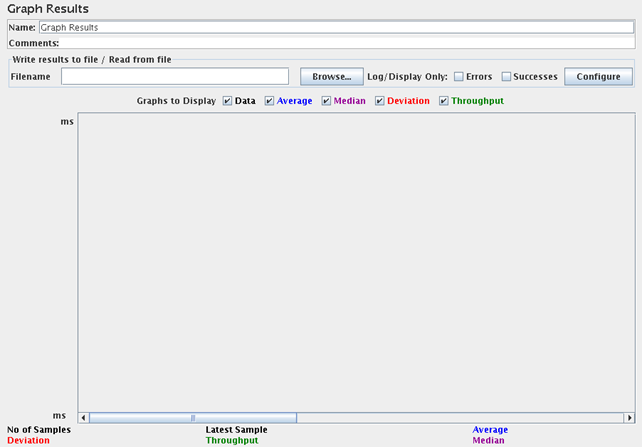Click the scrollbar left arrow button
Image resolution: width=642 pixels, height=447 pixels.
click(x=83, y=418)
